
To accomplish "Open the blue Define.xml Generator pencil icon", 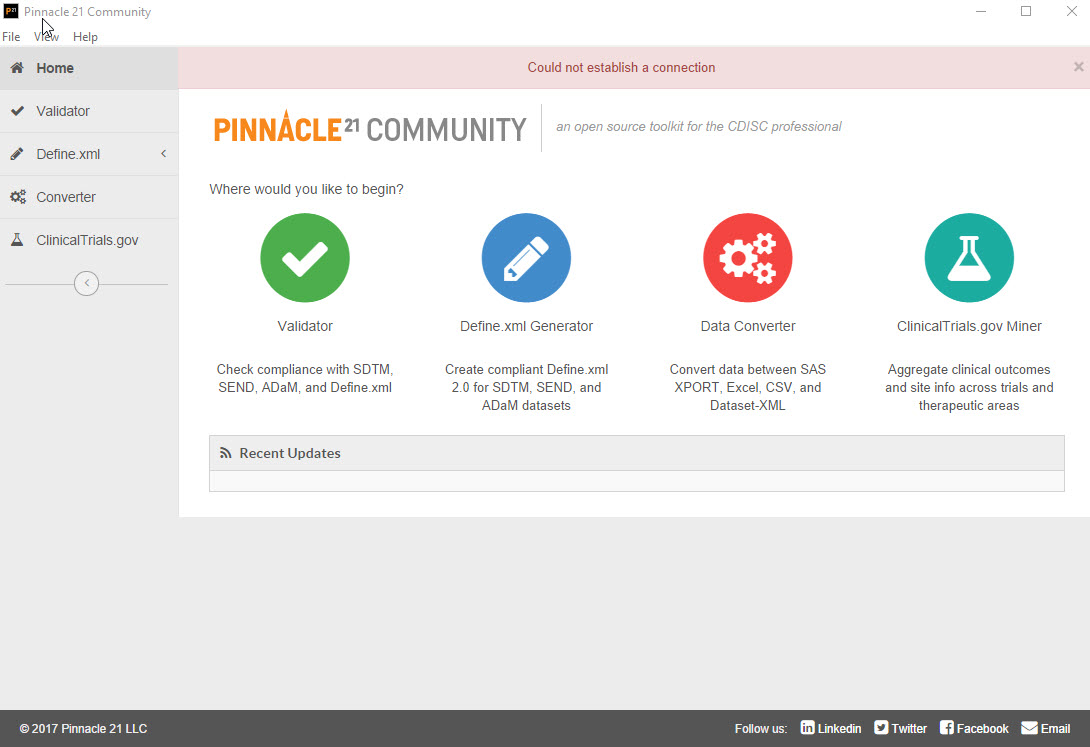I will 526,258.
